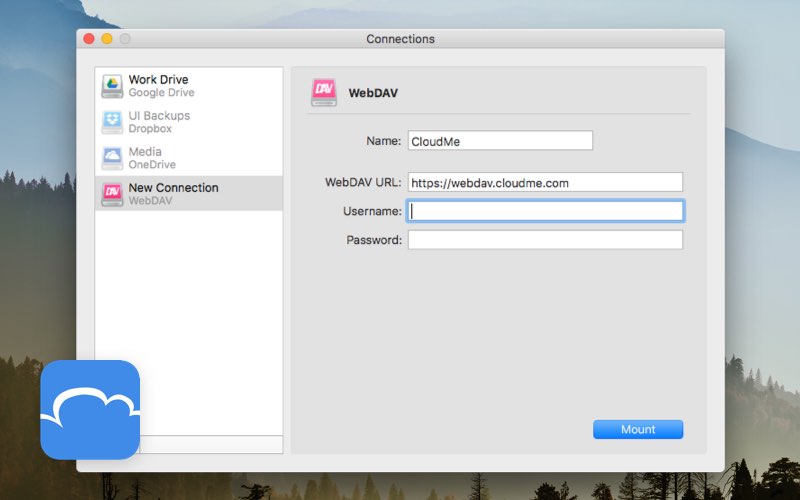Click the 'Password:' field label
This screenshot has height=500, width=800.
[x=374, y=240]
